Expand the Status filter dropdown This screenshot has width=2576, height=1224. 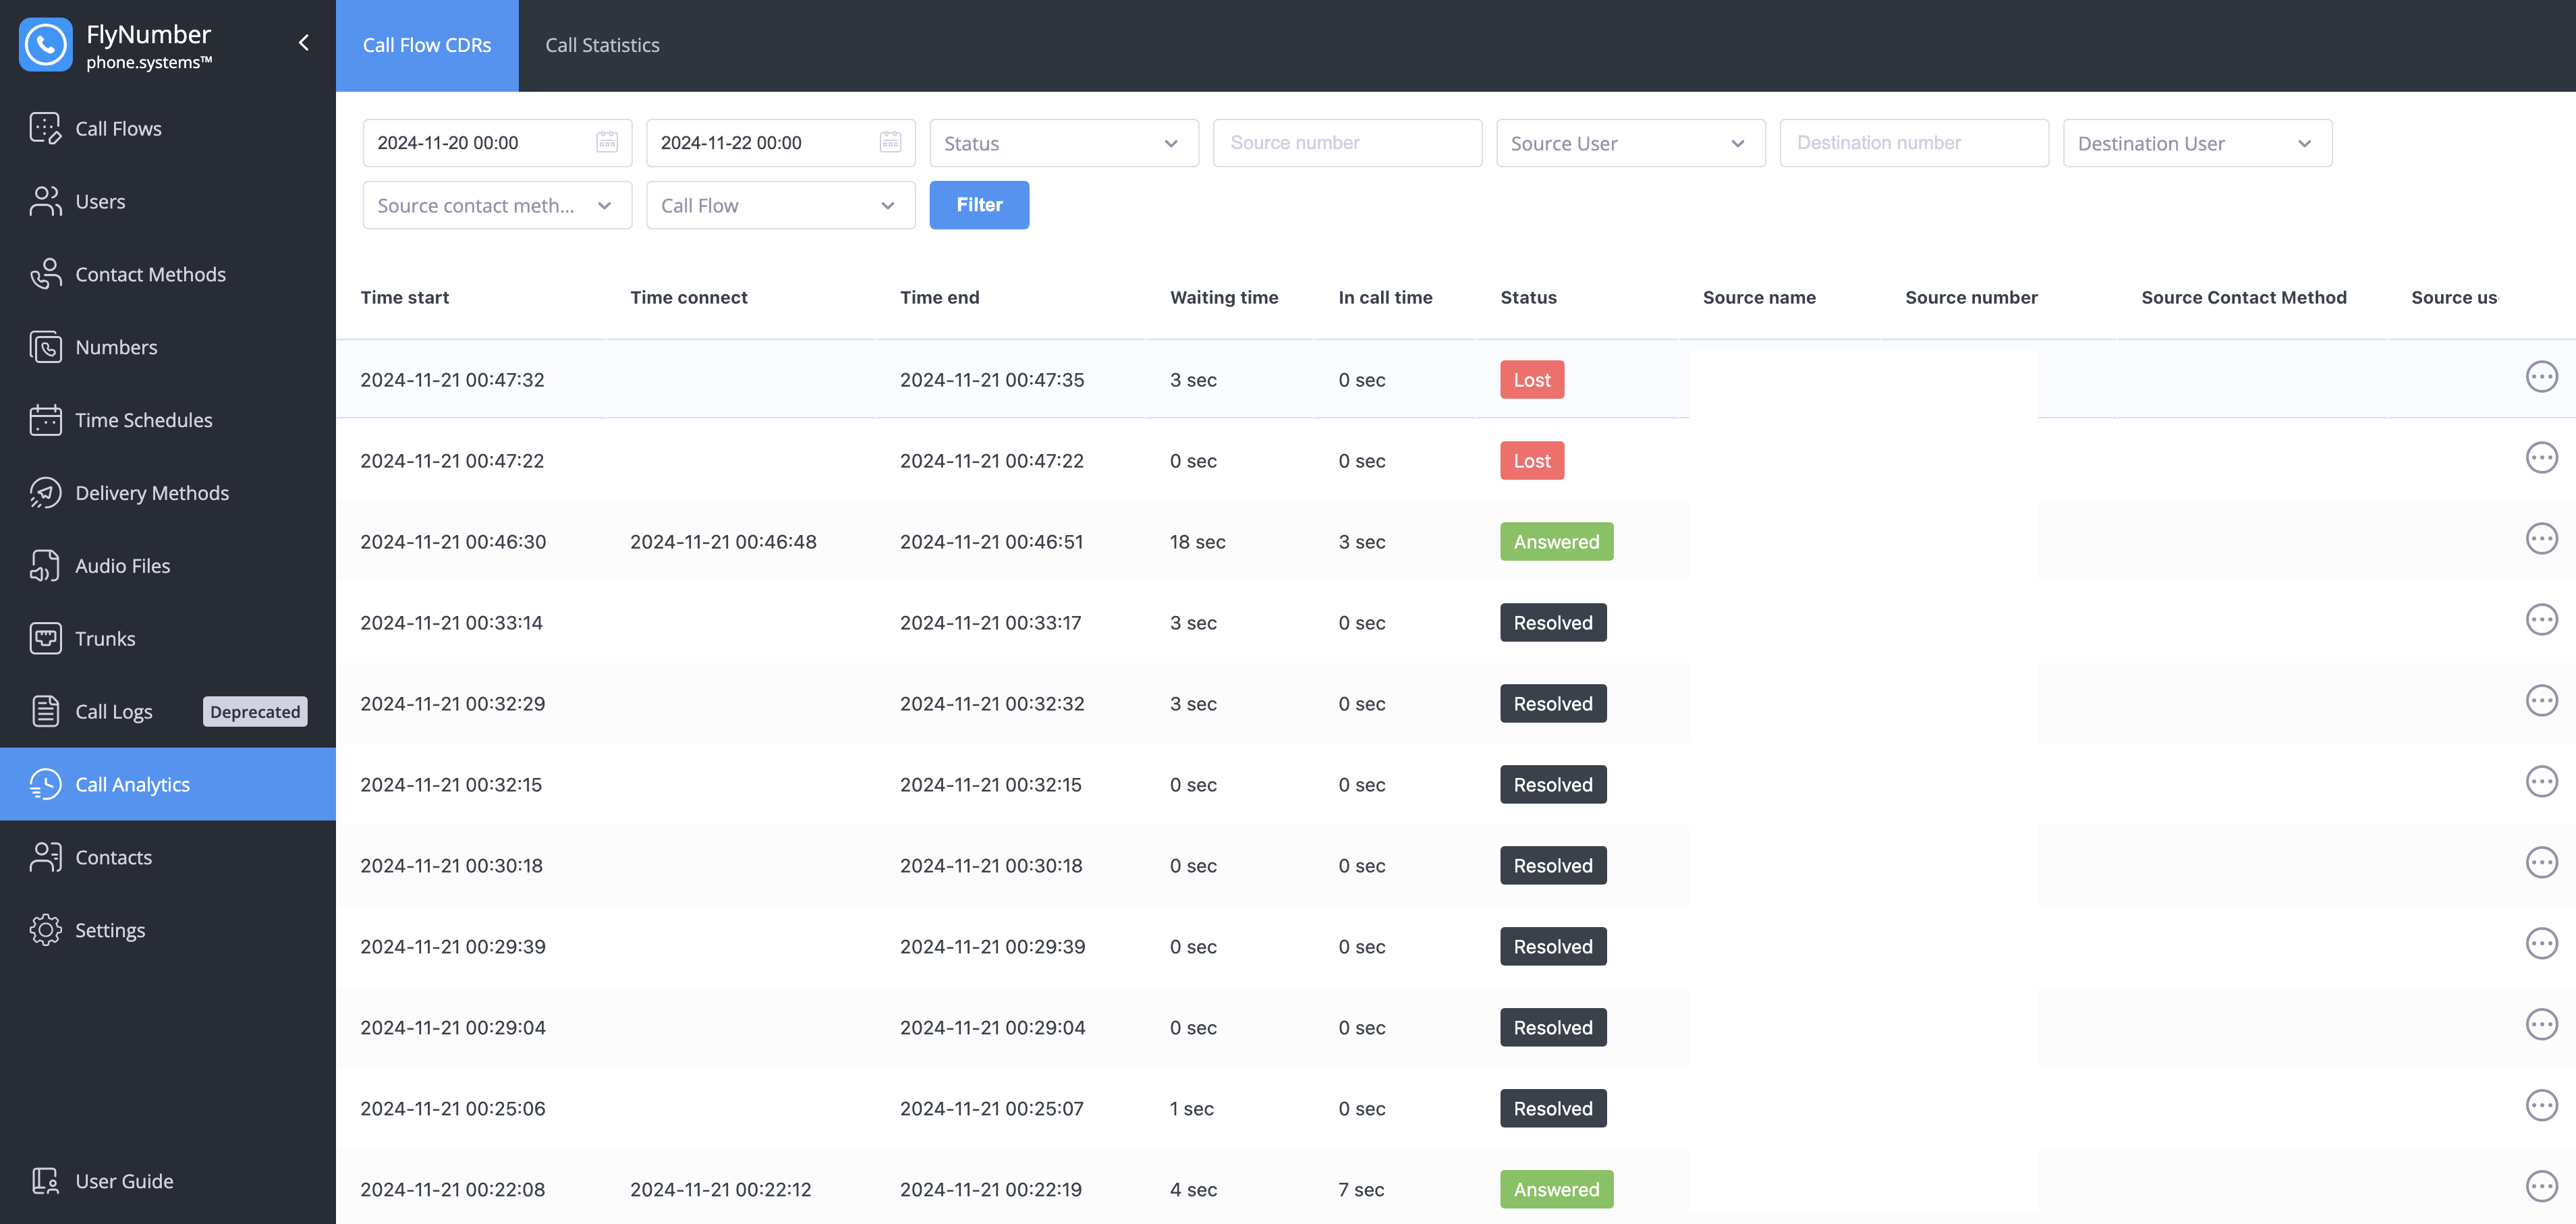1063,143
